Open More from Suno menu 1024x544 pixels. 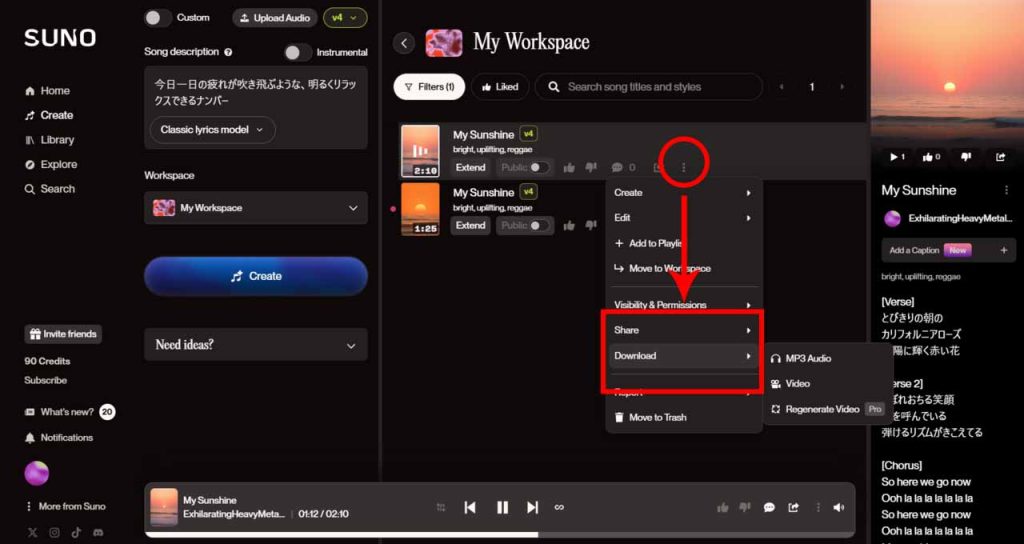pos(65,506)
